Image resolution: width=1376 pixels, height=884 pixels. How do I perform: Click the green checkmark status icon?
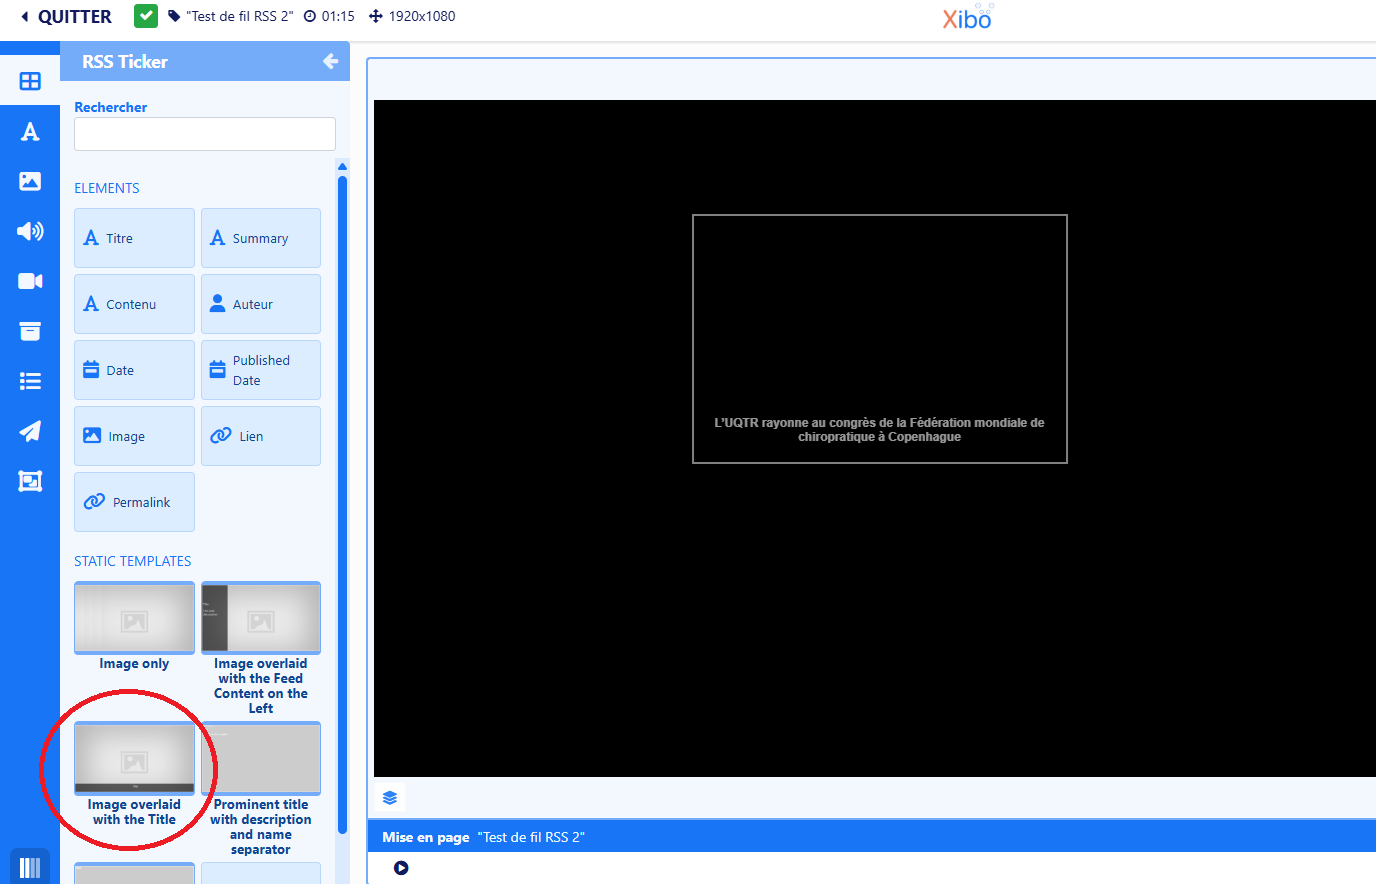[x=146, y=16]
